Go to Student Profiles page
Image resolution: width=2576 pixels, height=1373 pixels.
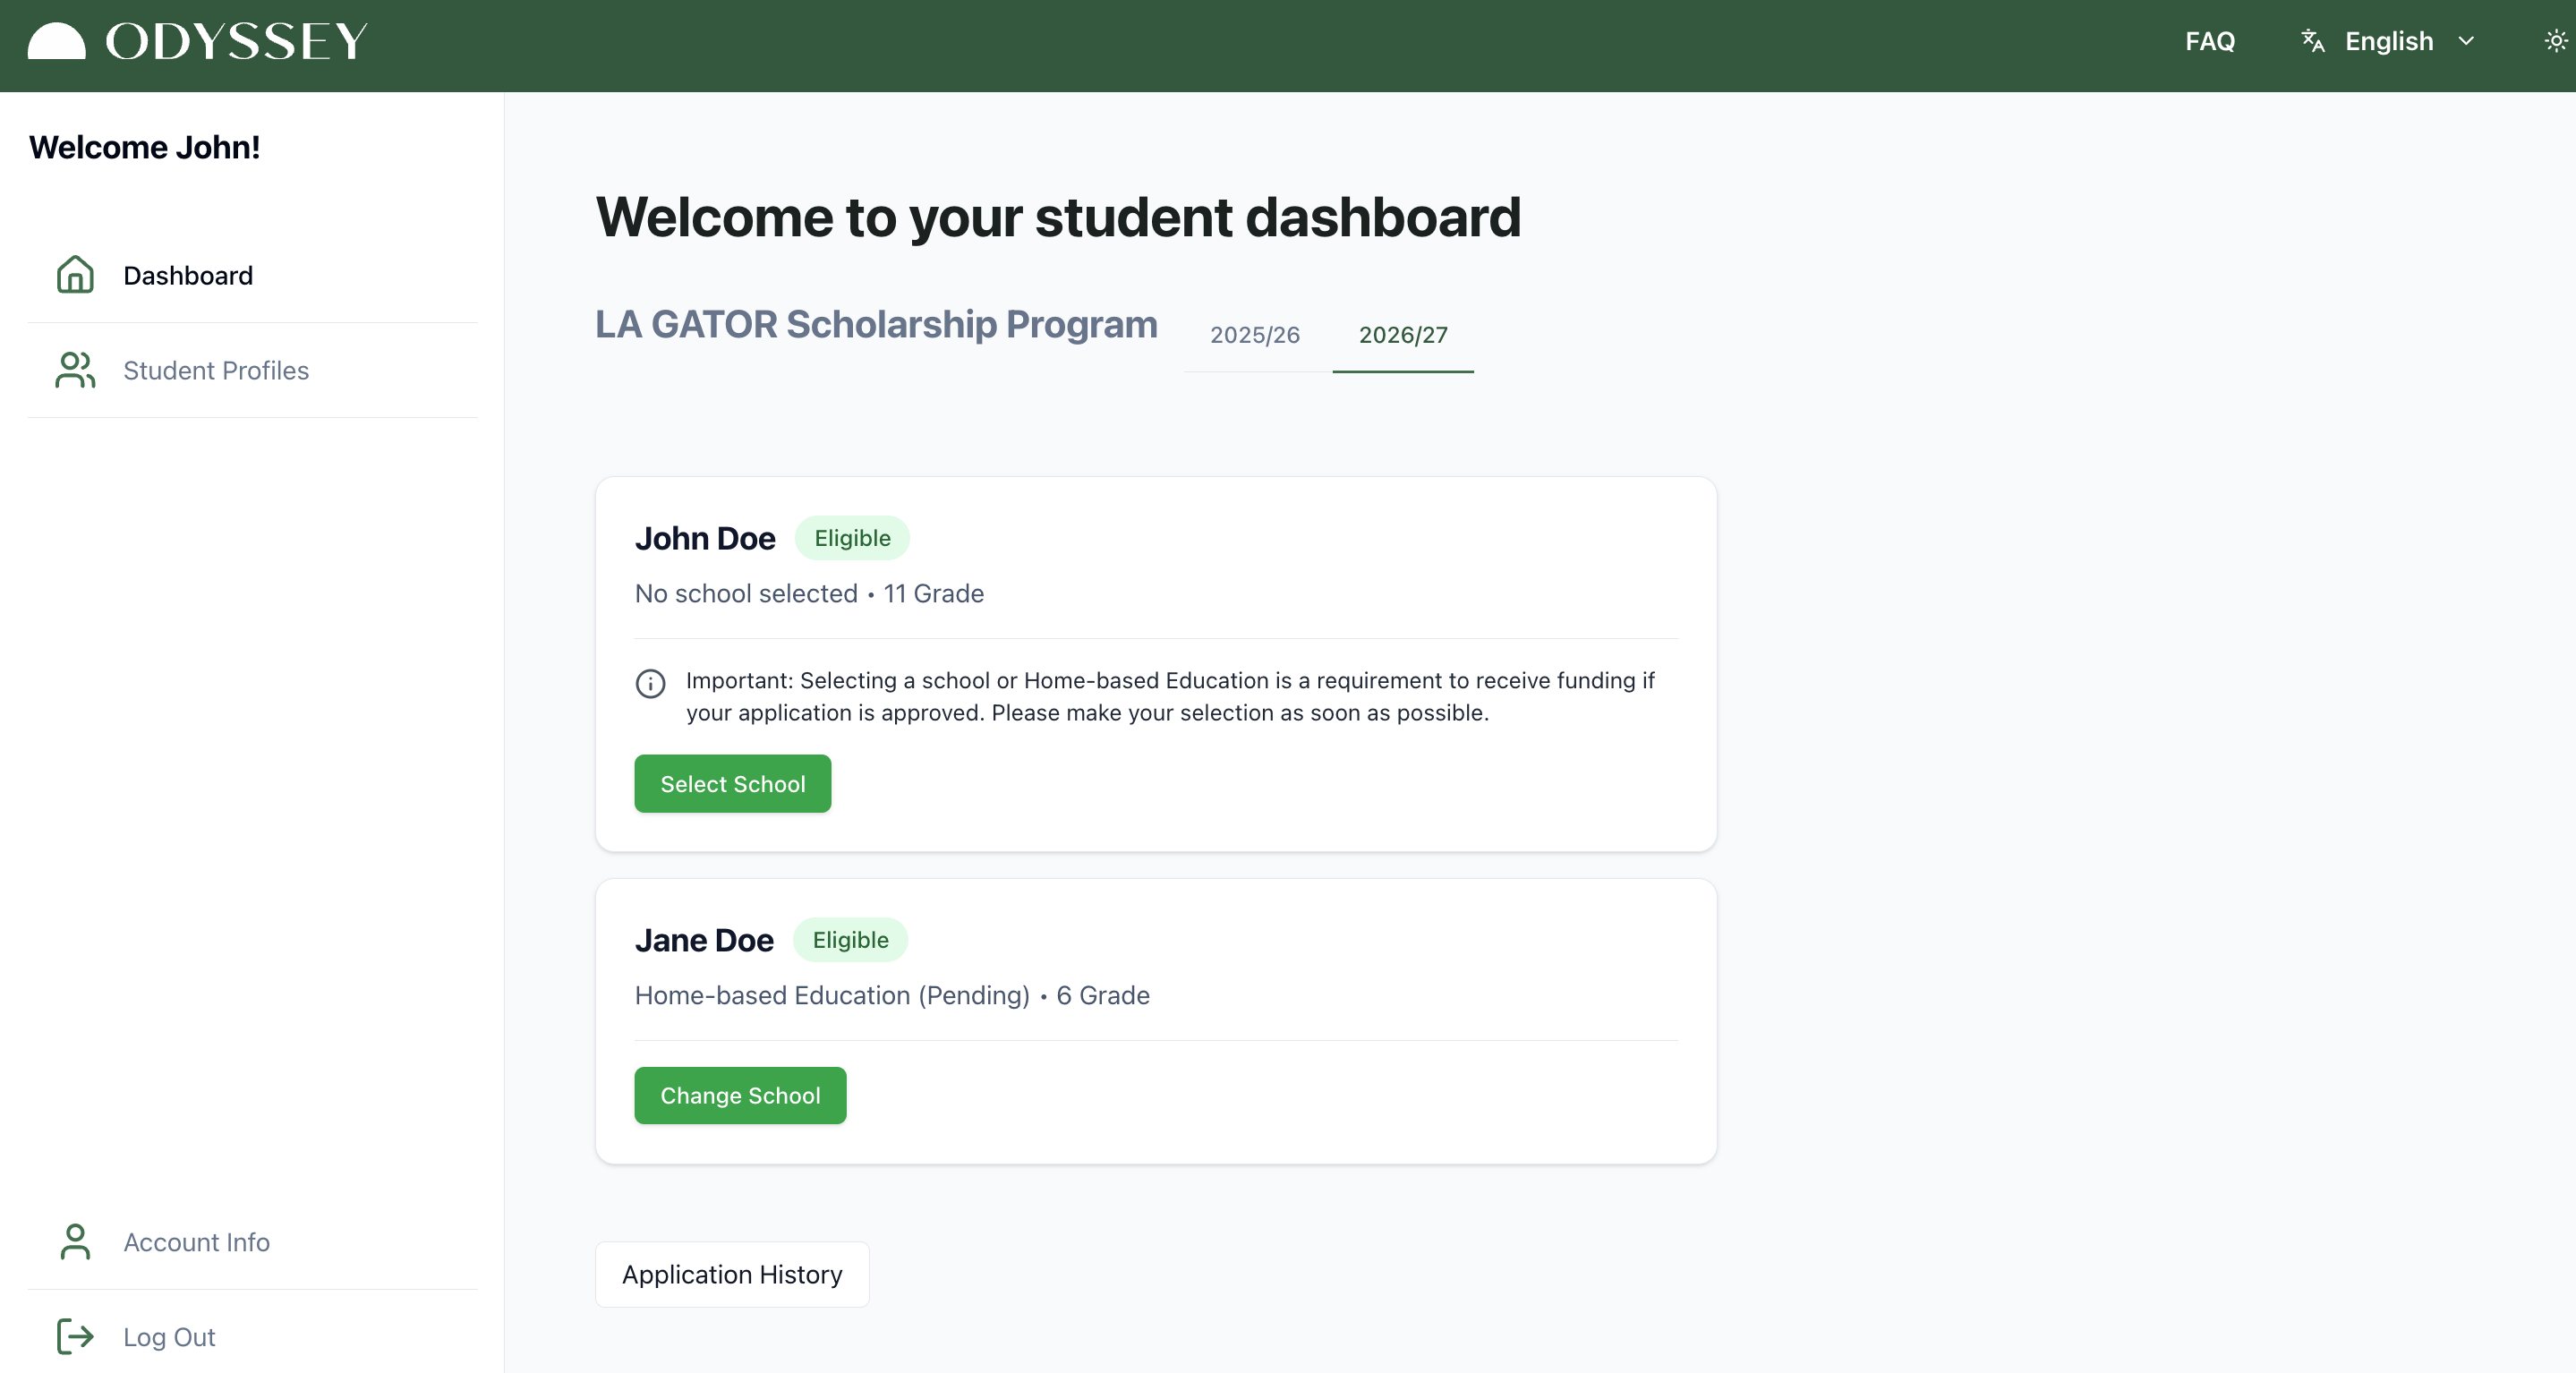[x=216, y=370]
